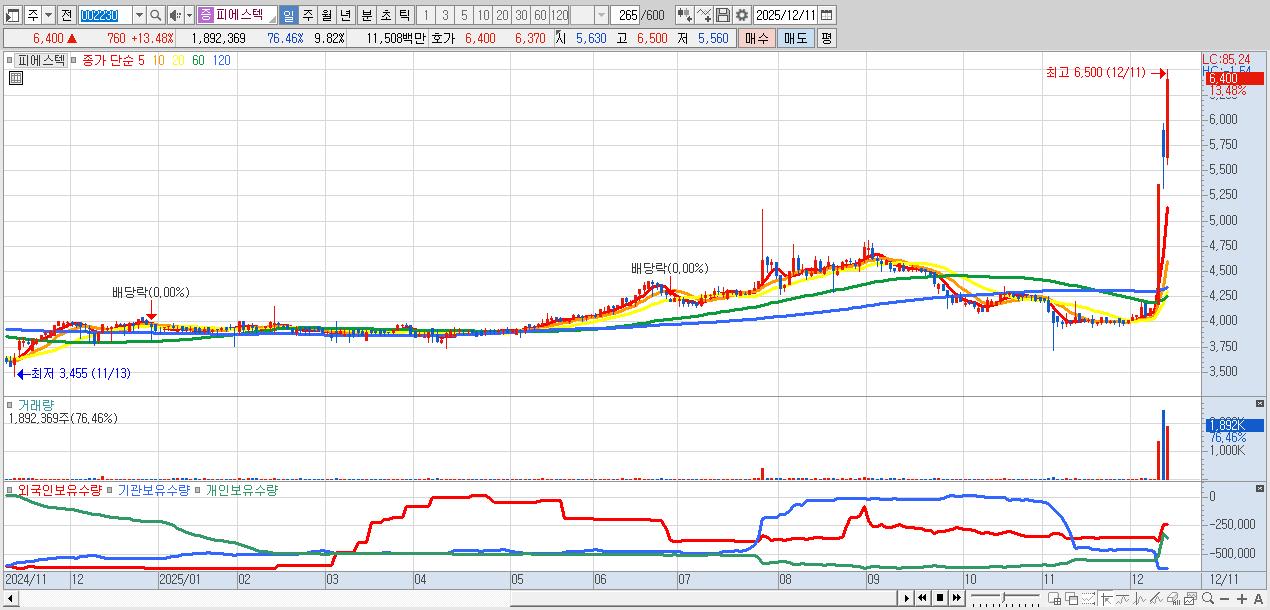Viewport: 1270px width, 610px height.
Task: Click the stop button in bottom controls
Action: [x=940, y=598]
